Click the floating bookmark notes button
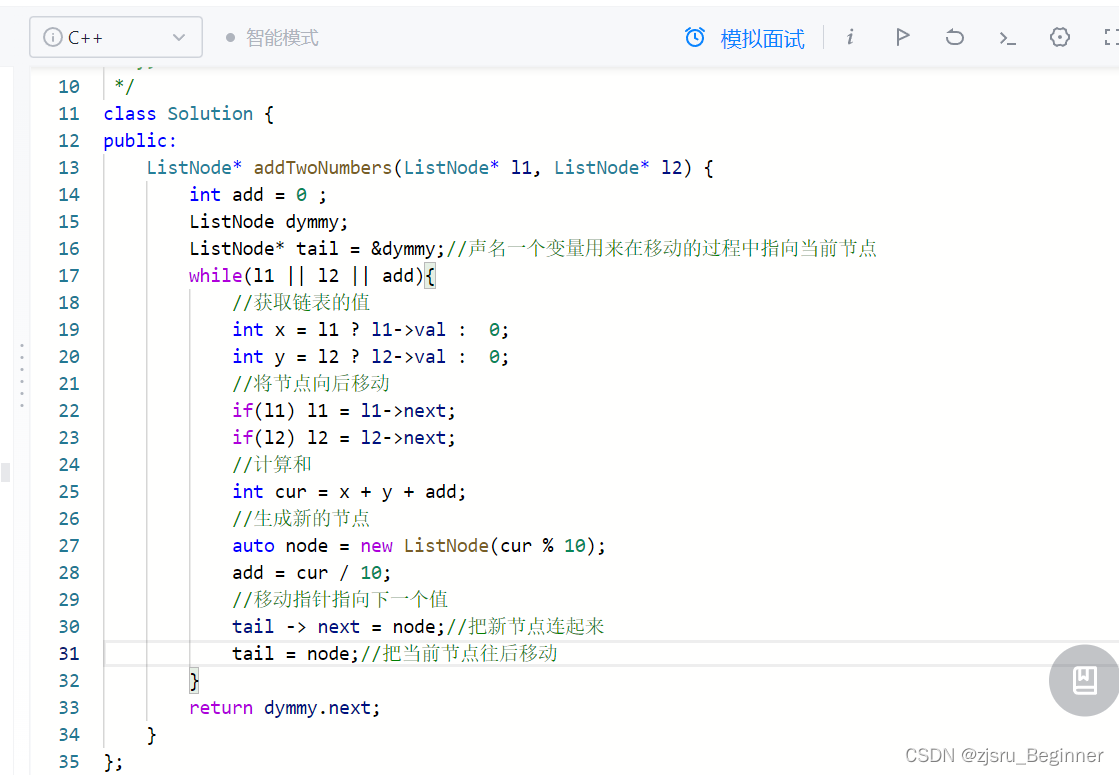The width and height of the screenshot is (1119, 775). 1084,680
